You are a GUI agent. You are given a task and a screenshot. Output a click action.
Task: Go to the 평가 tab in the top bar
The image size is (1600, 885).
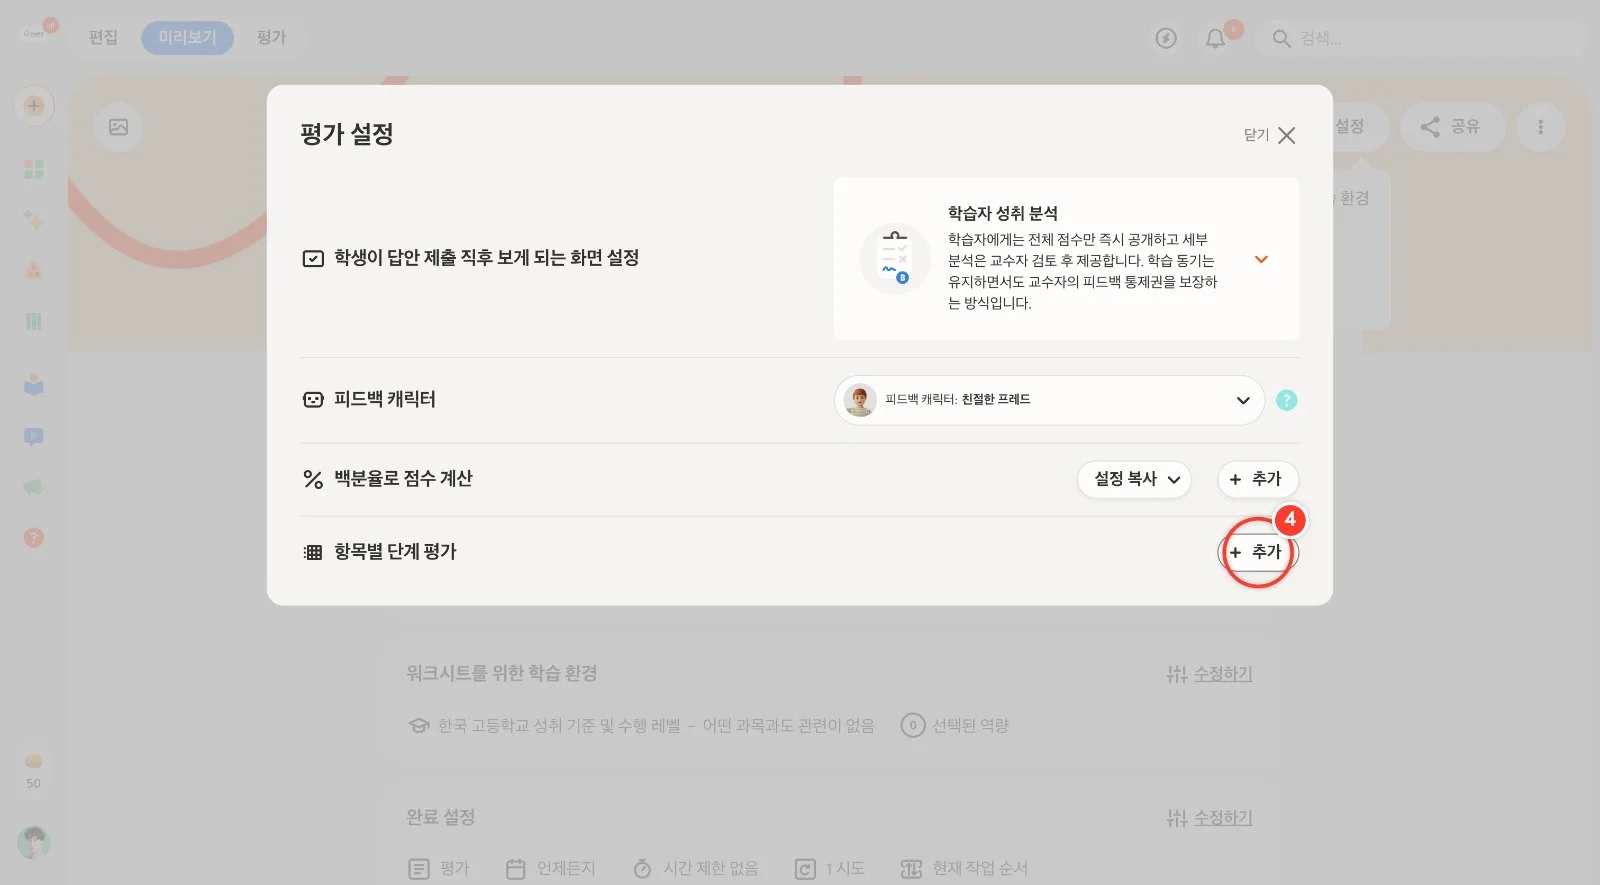tap(271, 38)
